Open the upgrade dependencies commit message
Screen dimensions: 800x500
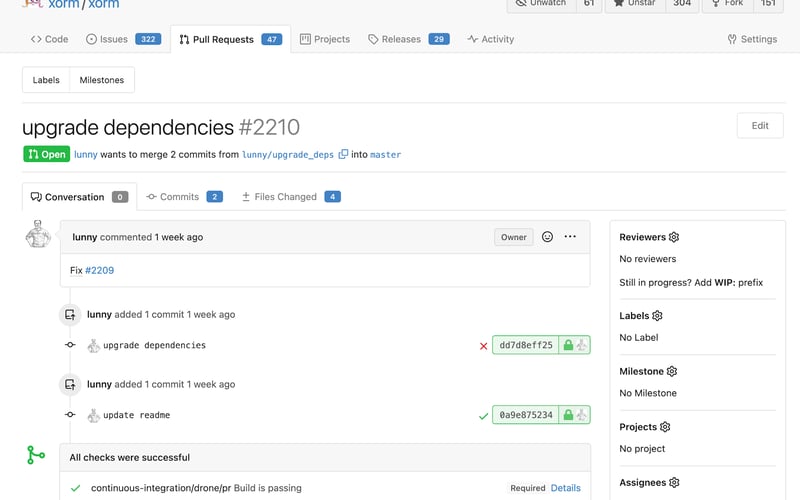[155, 345]
